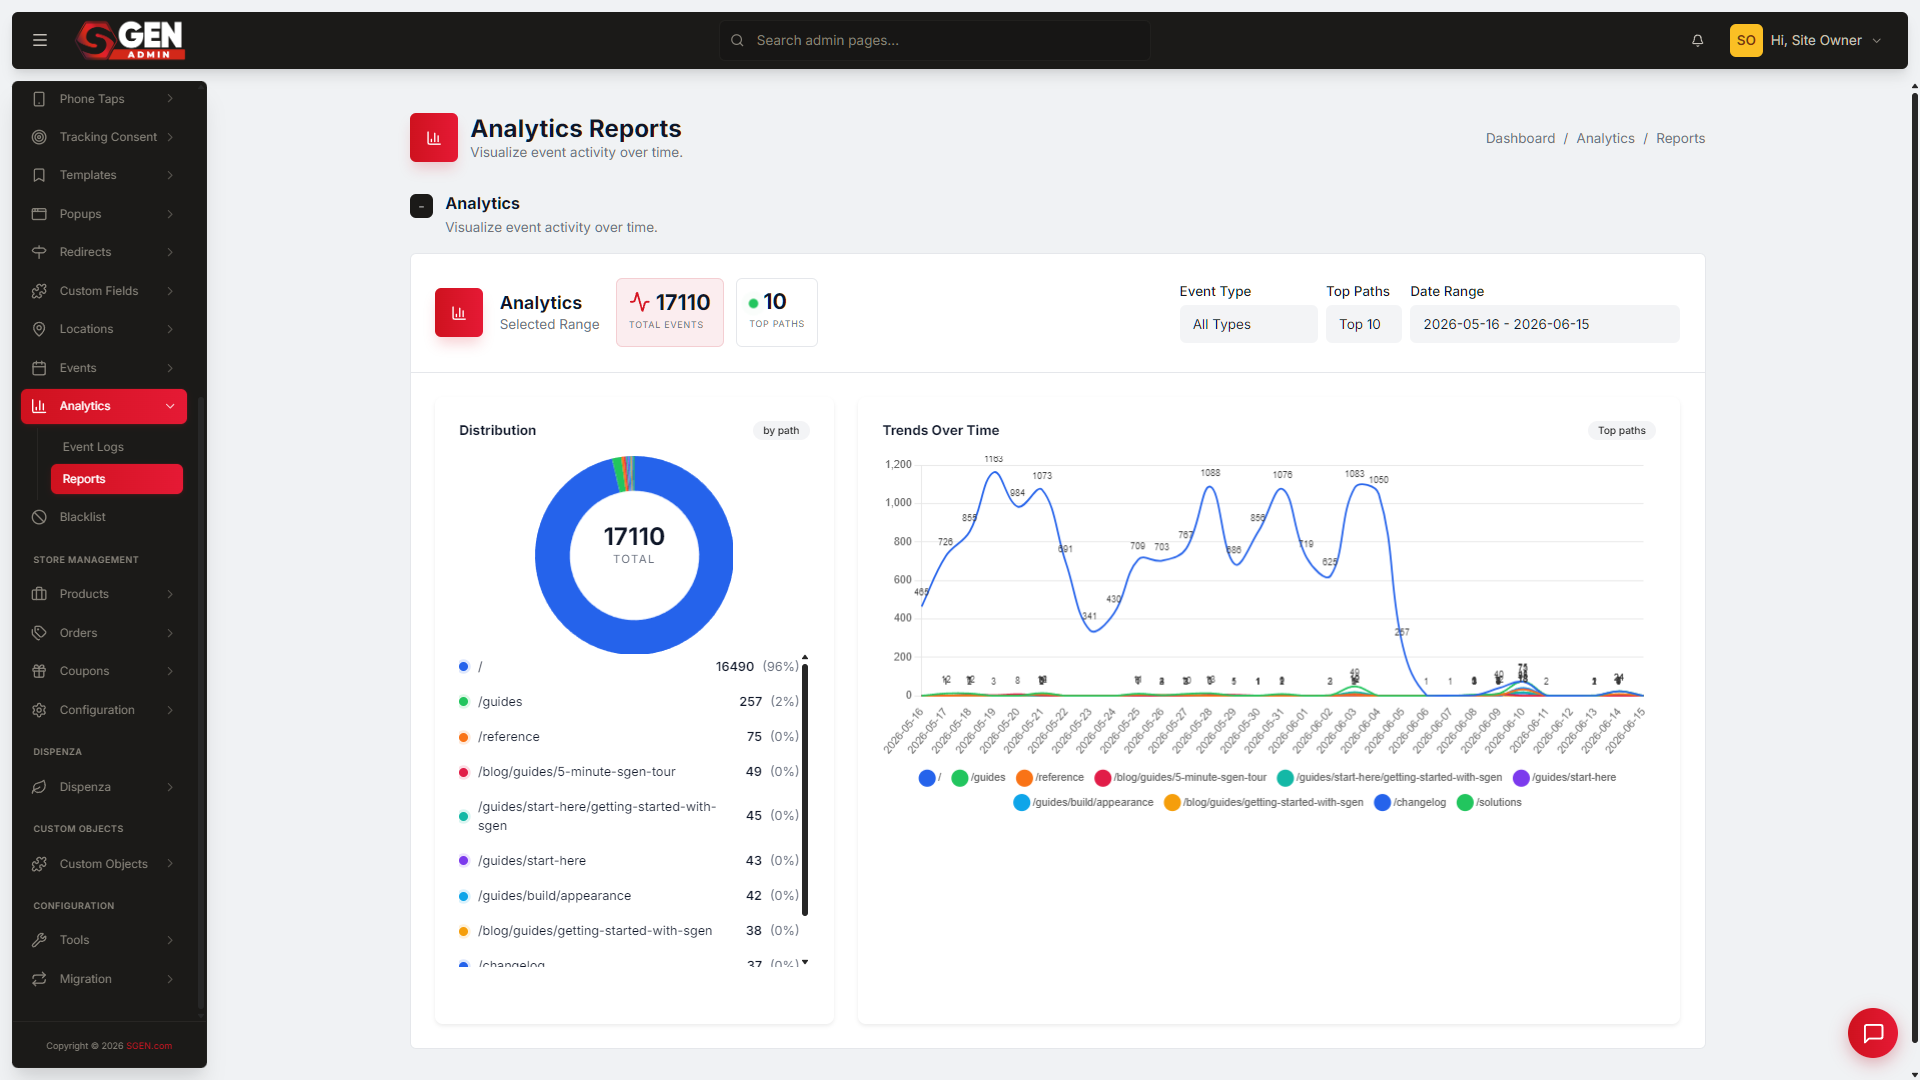Click the Migration arrows icon

(x=39, y=979)
